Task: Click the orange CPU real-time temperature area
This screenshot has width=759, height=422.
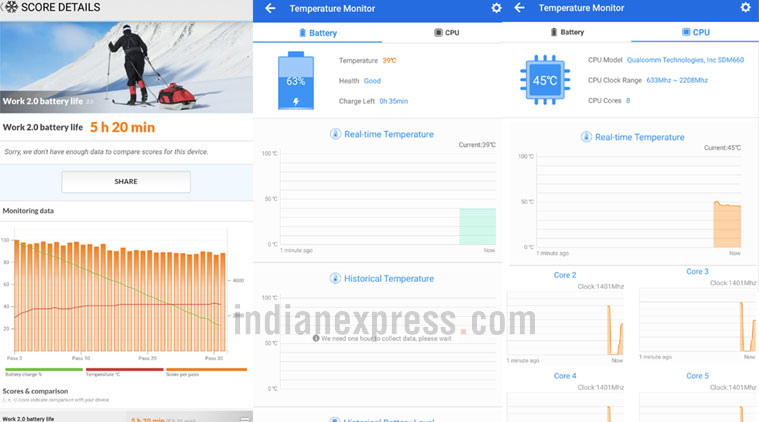Action: [727, 225]
